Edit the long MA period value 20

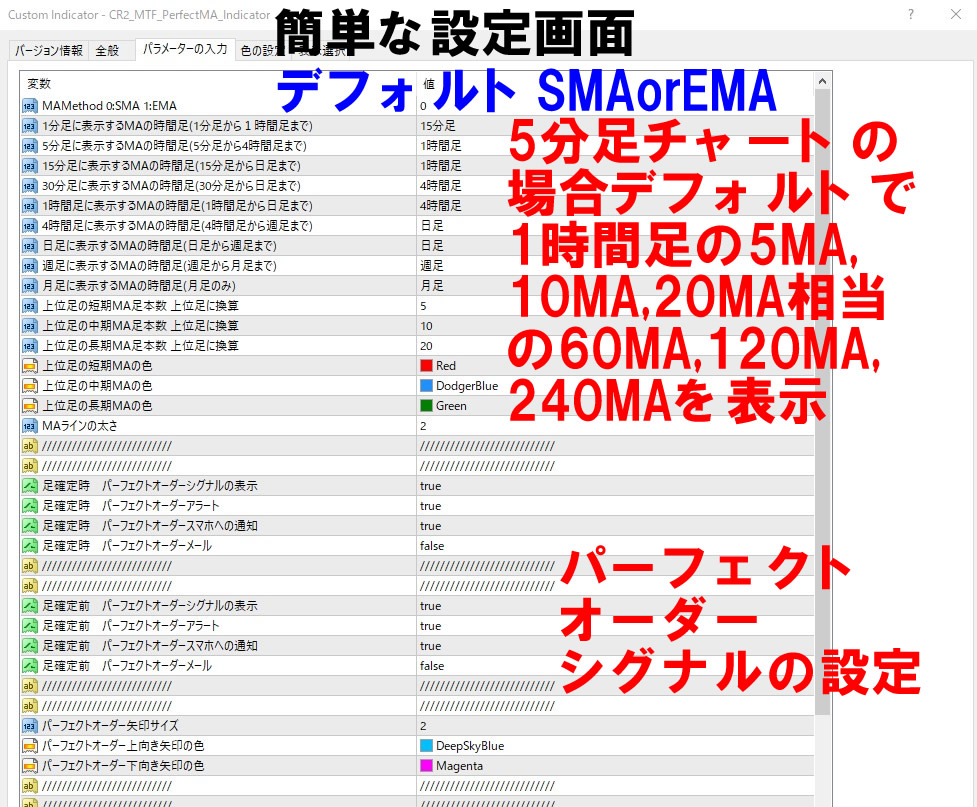615,346
